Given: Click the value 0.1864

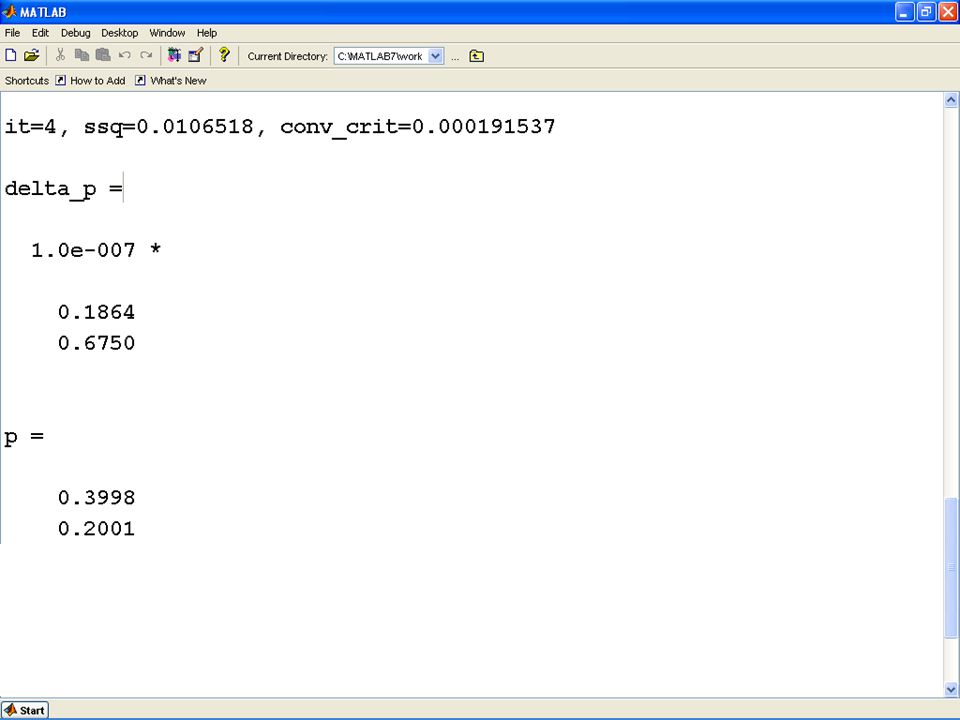Looking at the screenshot, I should pos(96,312).
